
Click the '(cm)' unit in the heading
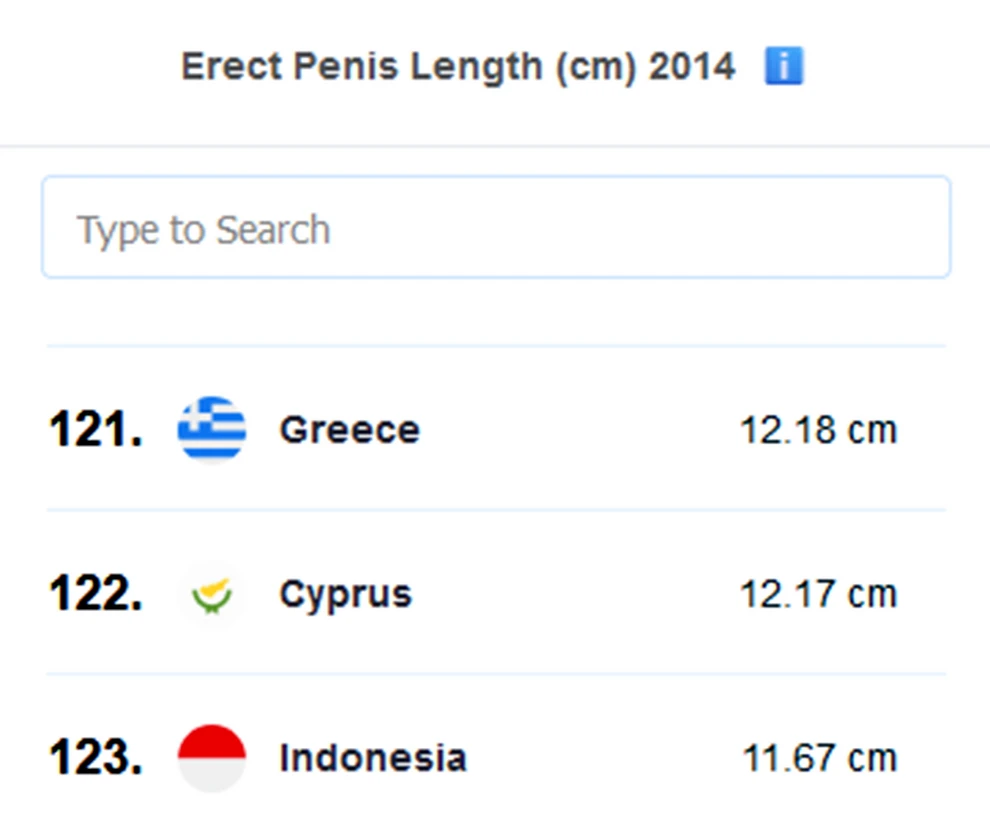coord(590,68)
